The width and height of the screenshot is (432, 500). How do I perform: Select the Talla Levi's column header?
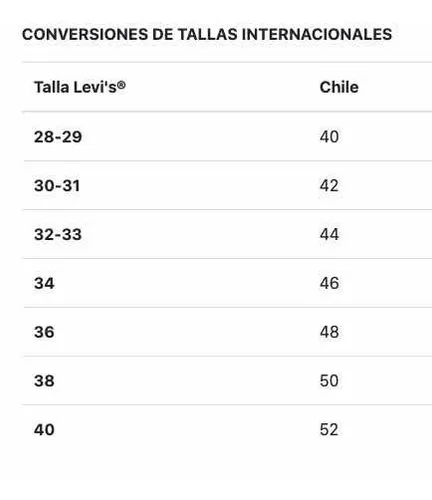click(80, 87)
